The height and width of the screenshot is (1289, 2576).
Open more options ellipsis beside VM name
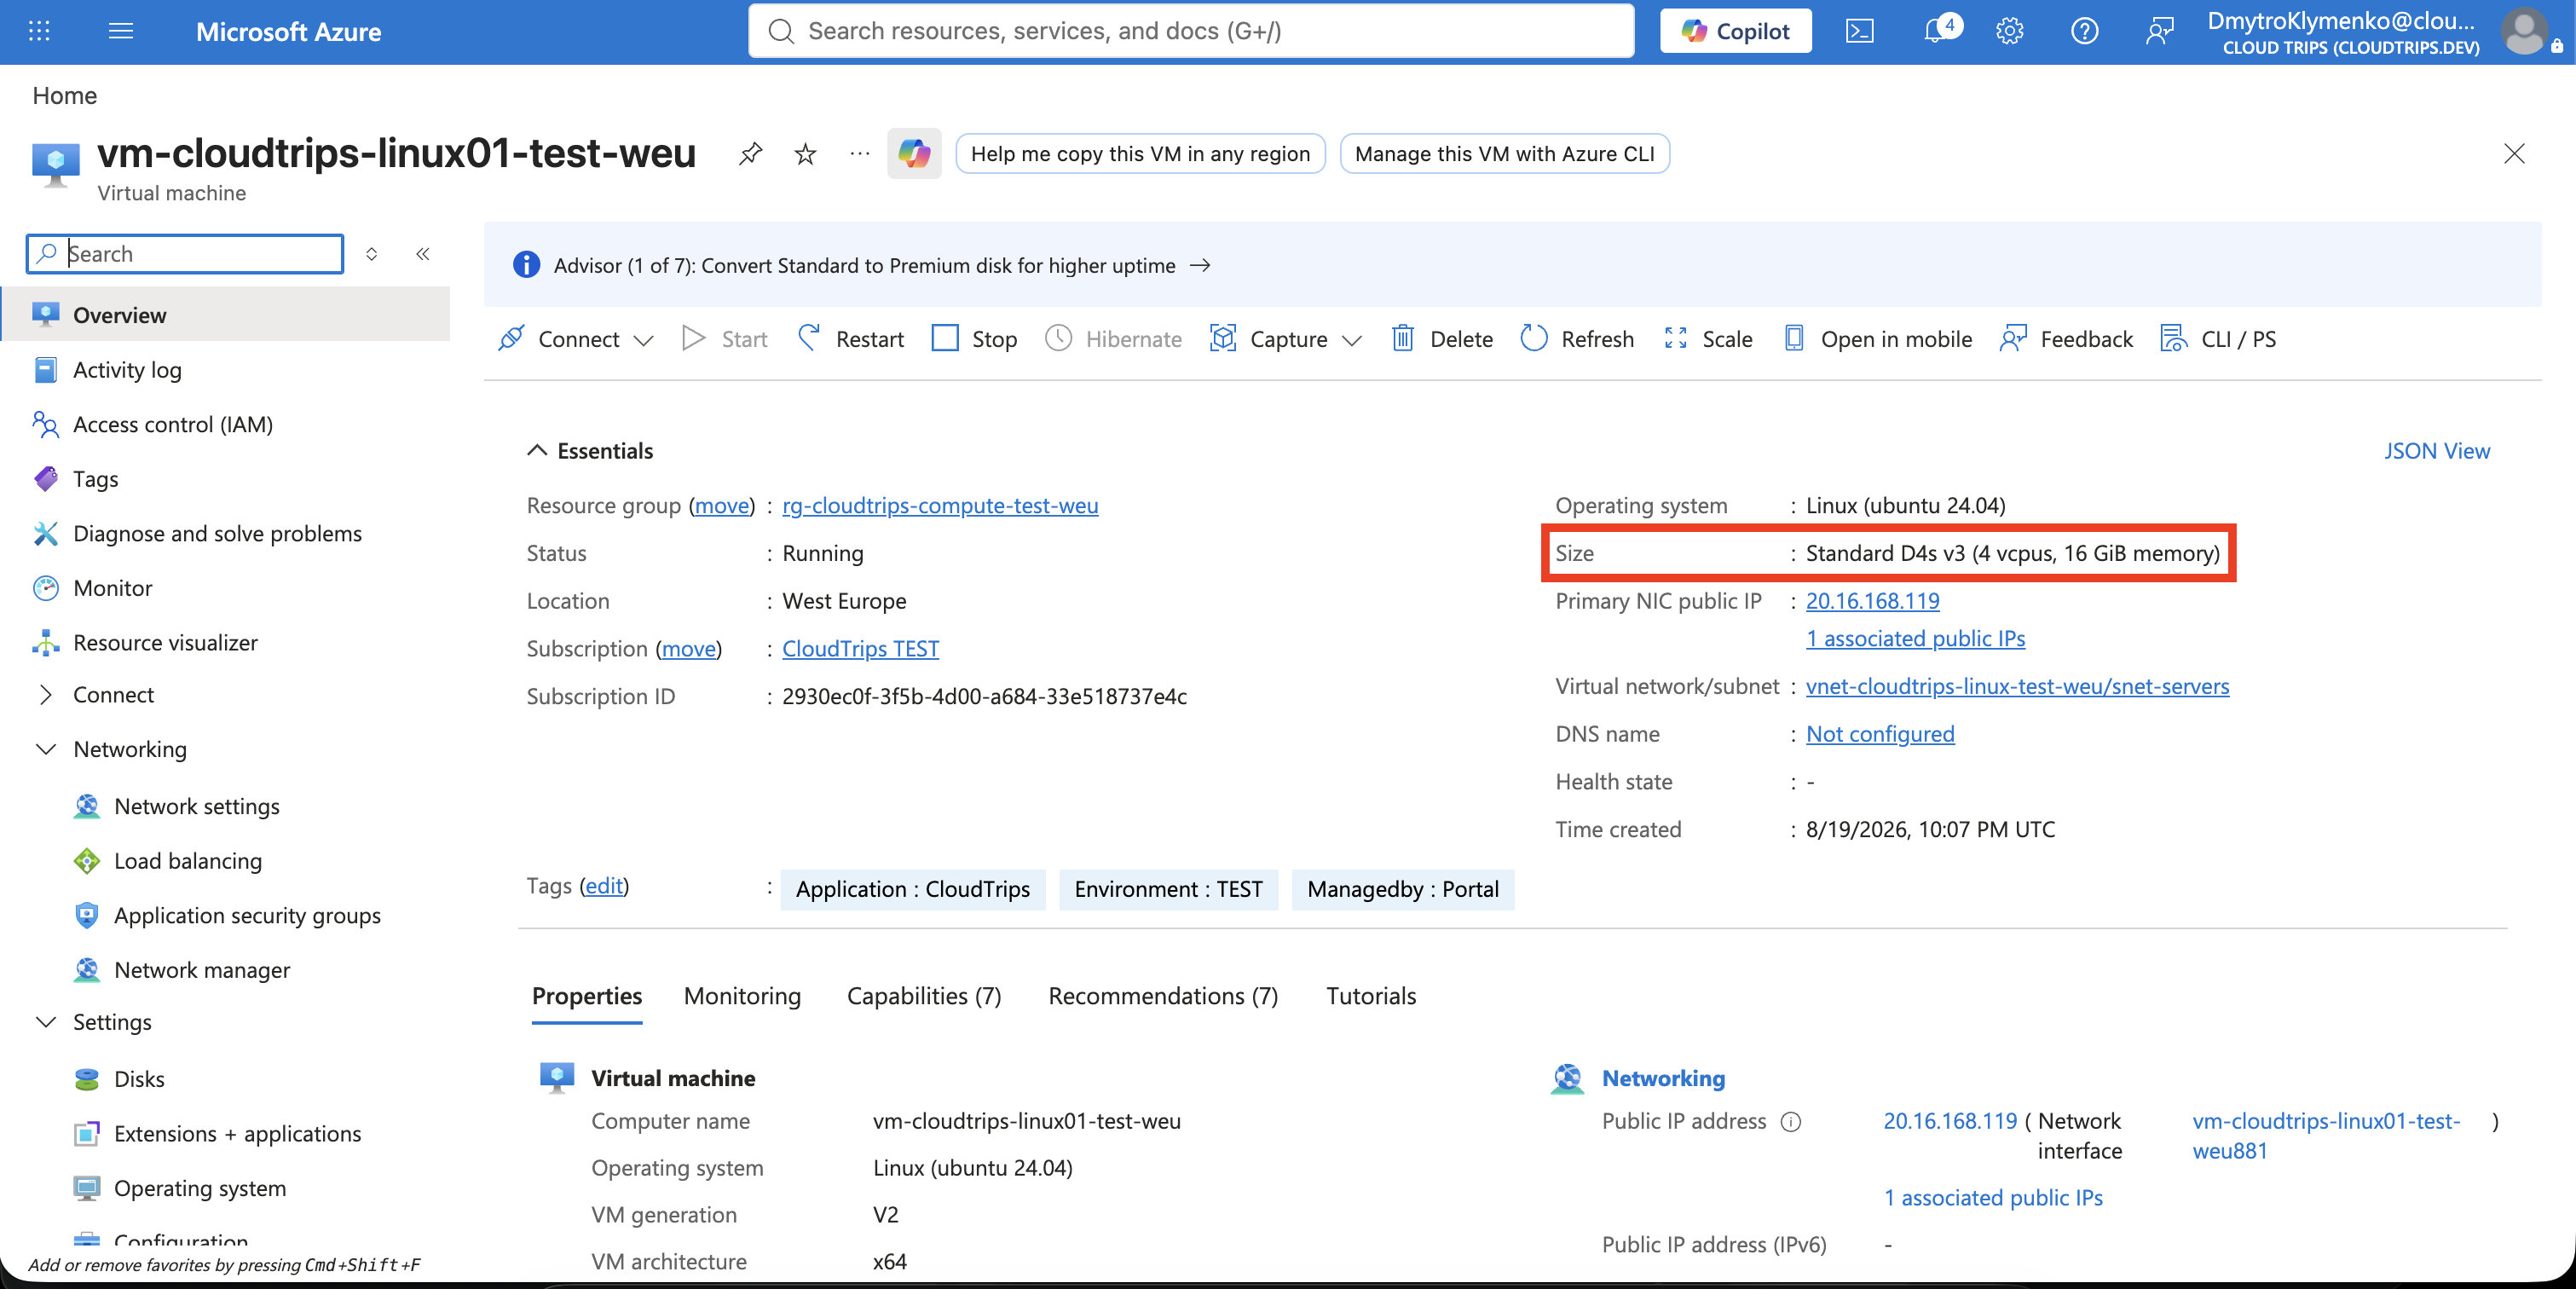(859, 154)
